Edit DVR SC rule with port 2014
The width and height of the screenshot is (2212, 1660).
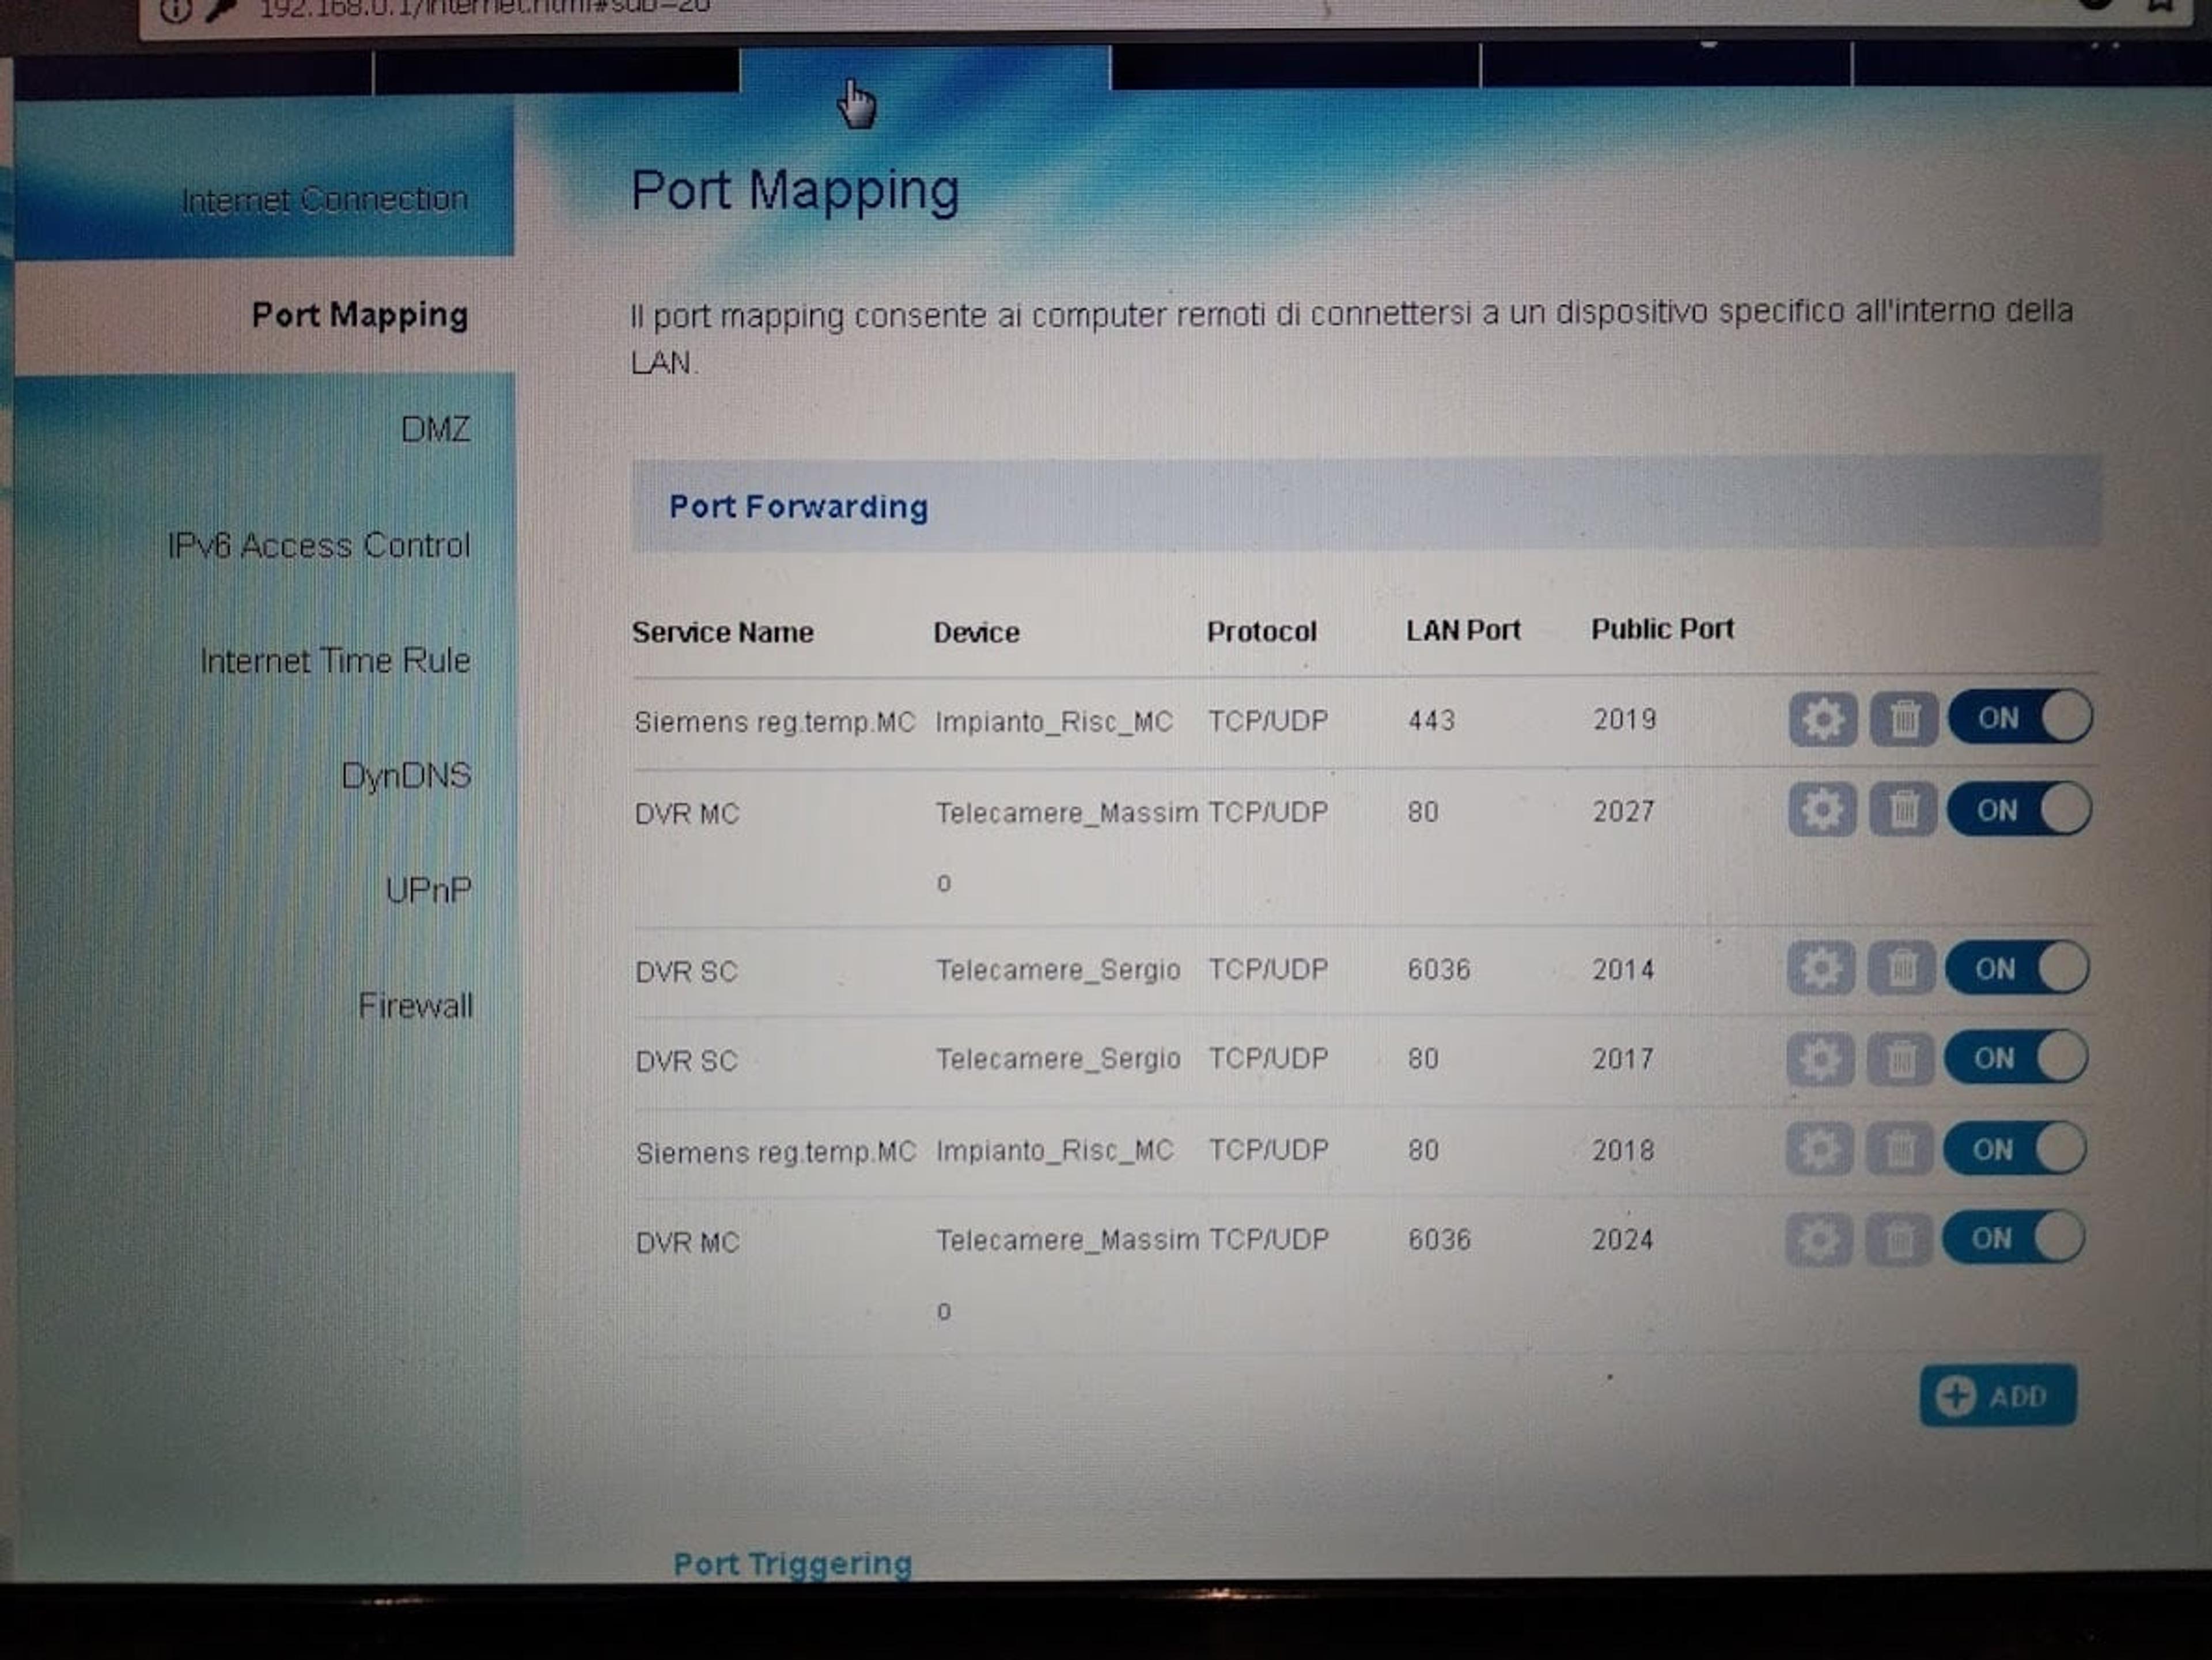(x=1820, y=968)
